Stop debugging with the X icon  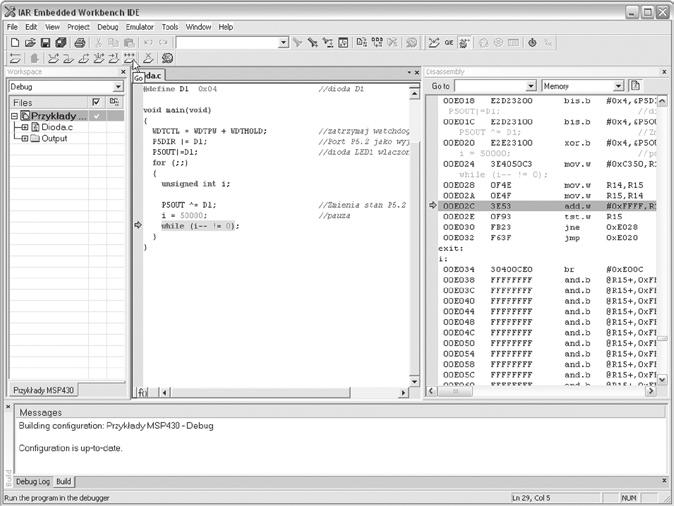pos(148,58)
